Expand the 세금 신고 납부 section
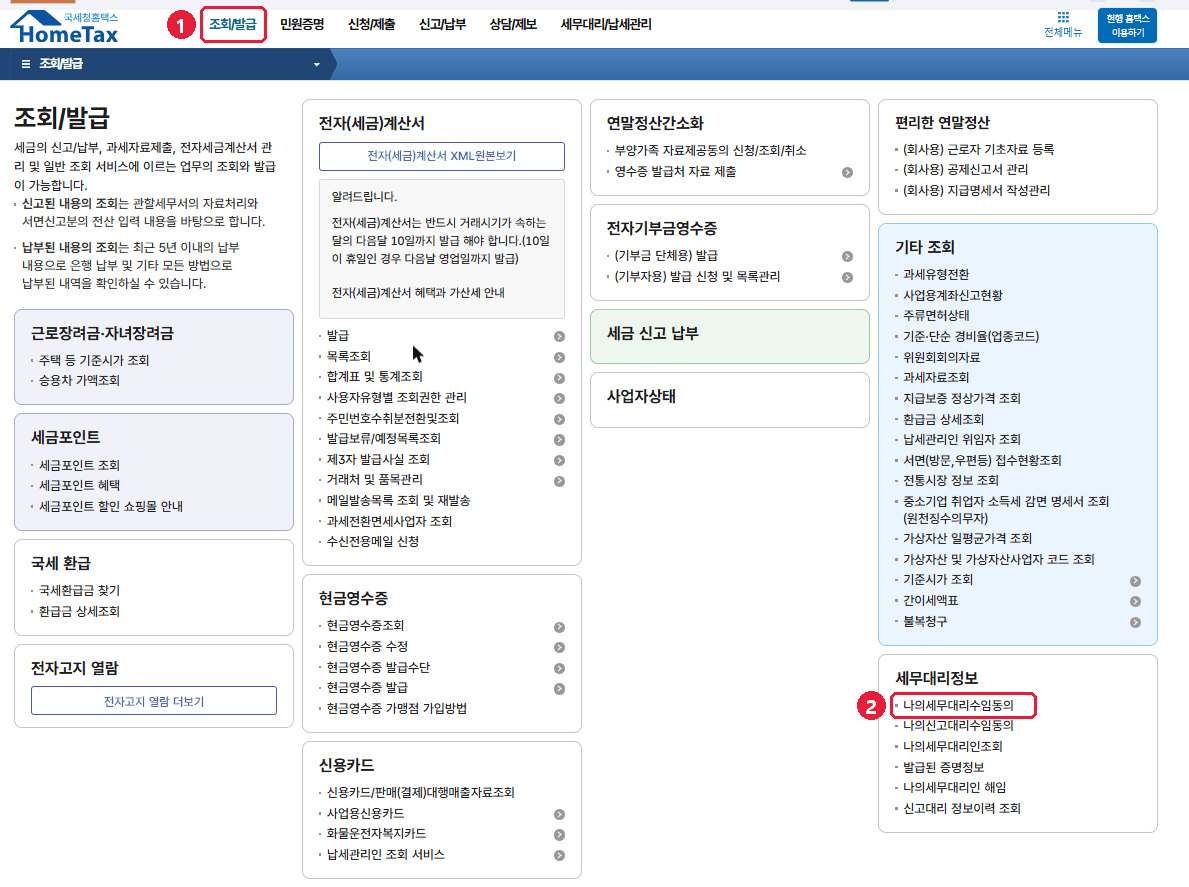Screen dimensions: 1189x887 729,336
